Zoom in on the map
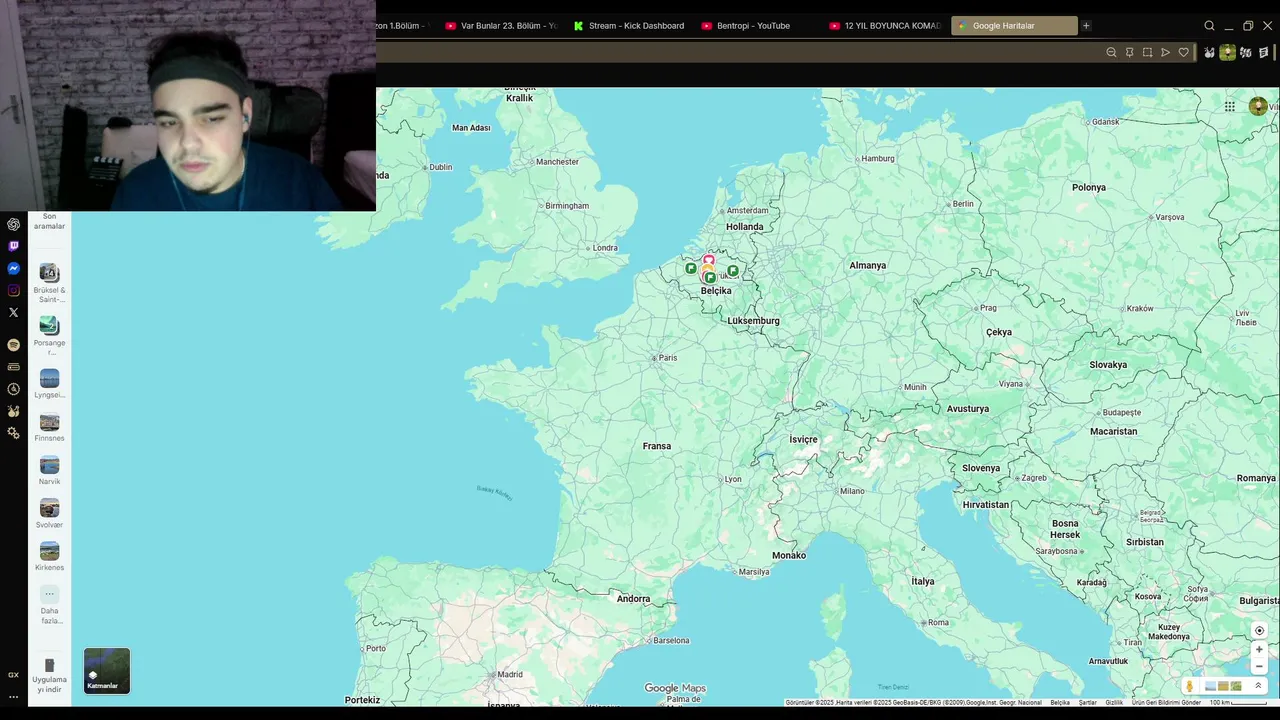Image resolution: width=1280 pixels, height=720 pixels. (x=1259, y=649)
